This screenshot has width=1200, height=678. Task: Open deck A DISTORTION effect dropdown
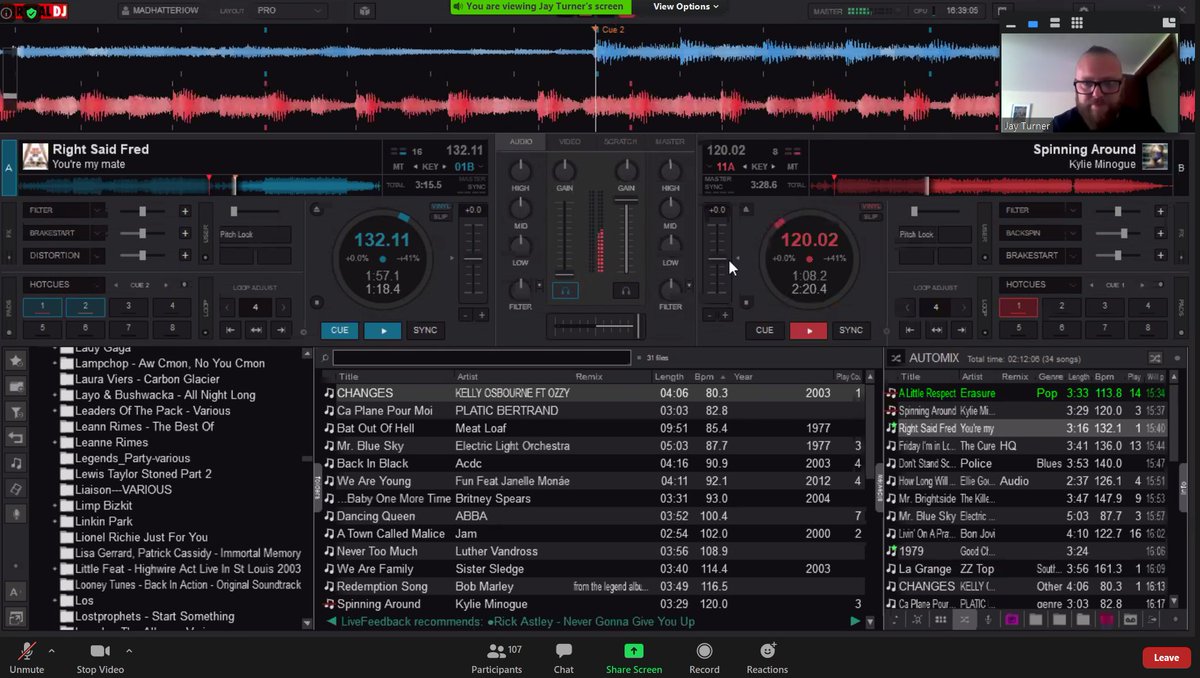(98, 255)
